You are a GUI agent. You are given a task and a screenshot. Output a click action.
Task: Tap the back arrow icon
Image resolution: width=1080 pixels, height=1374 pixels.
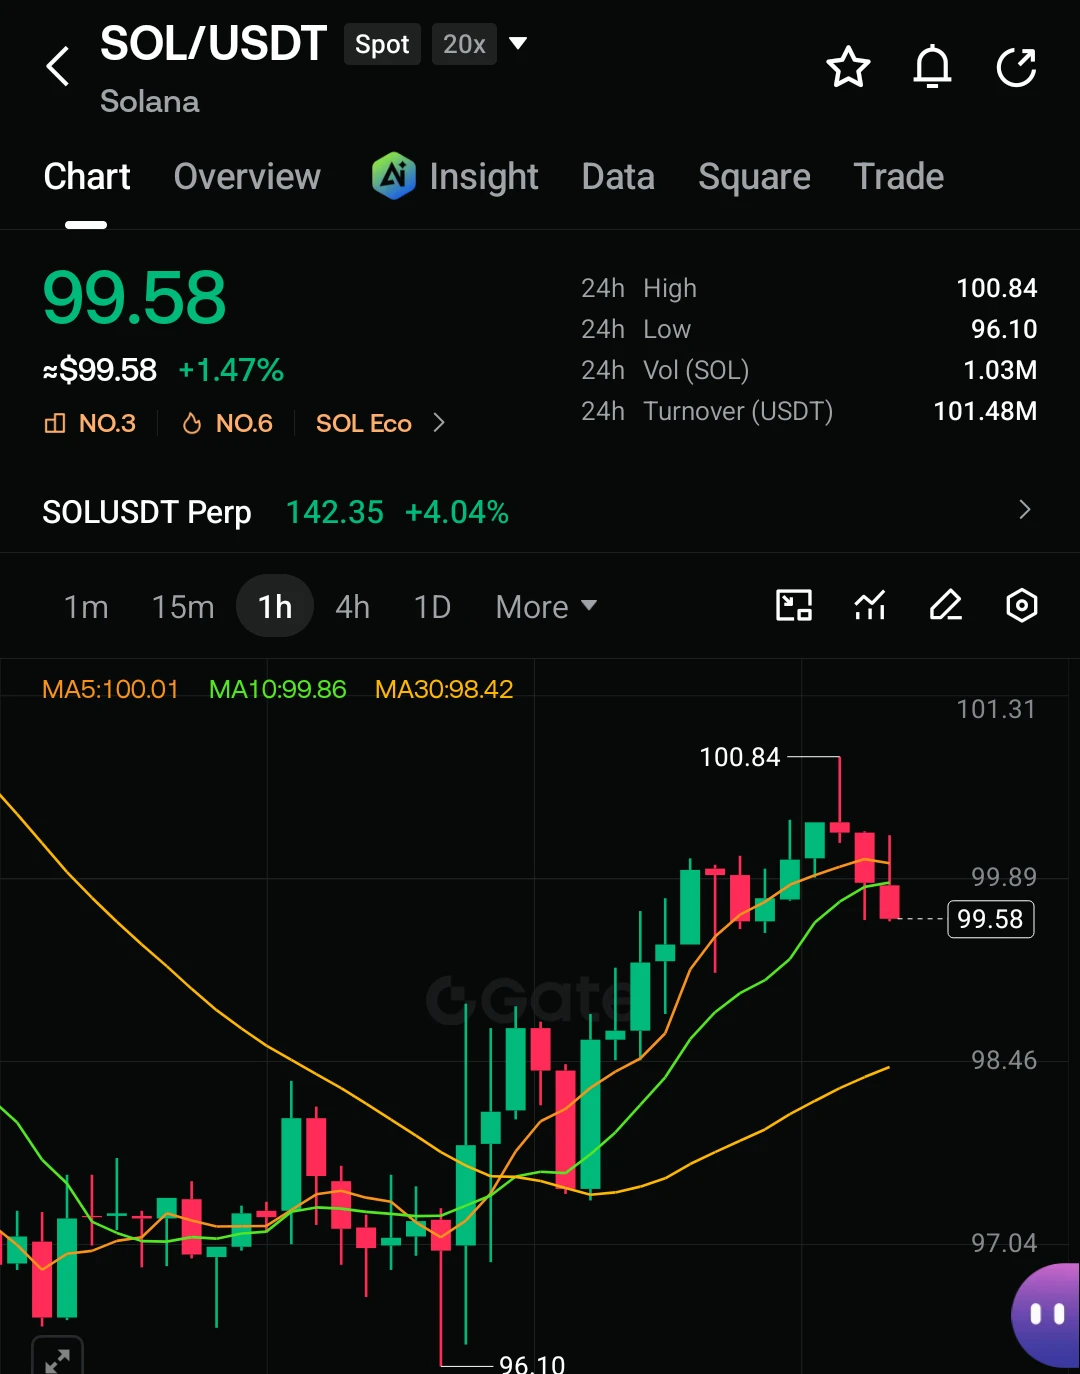(58, 66)
